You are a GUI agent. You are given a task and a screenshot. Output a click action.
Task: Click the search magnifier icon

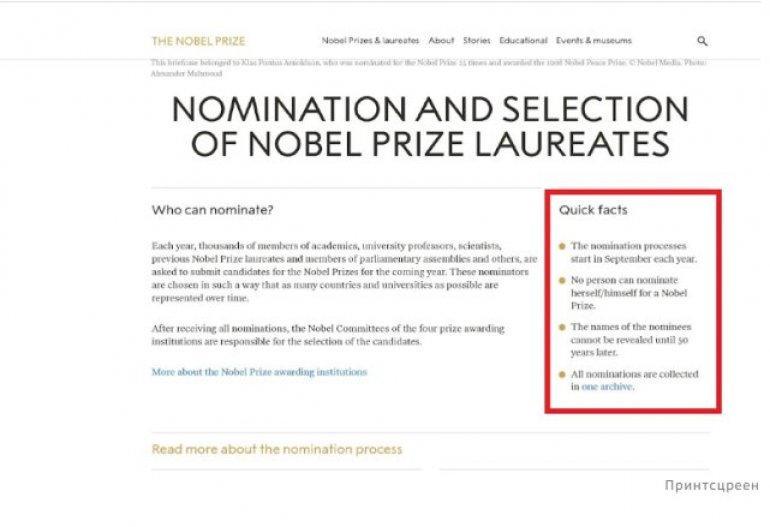coord(702,41)
